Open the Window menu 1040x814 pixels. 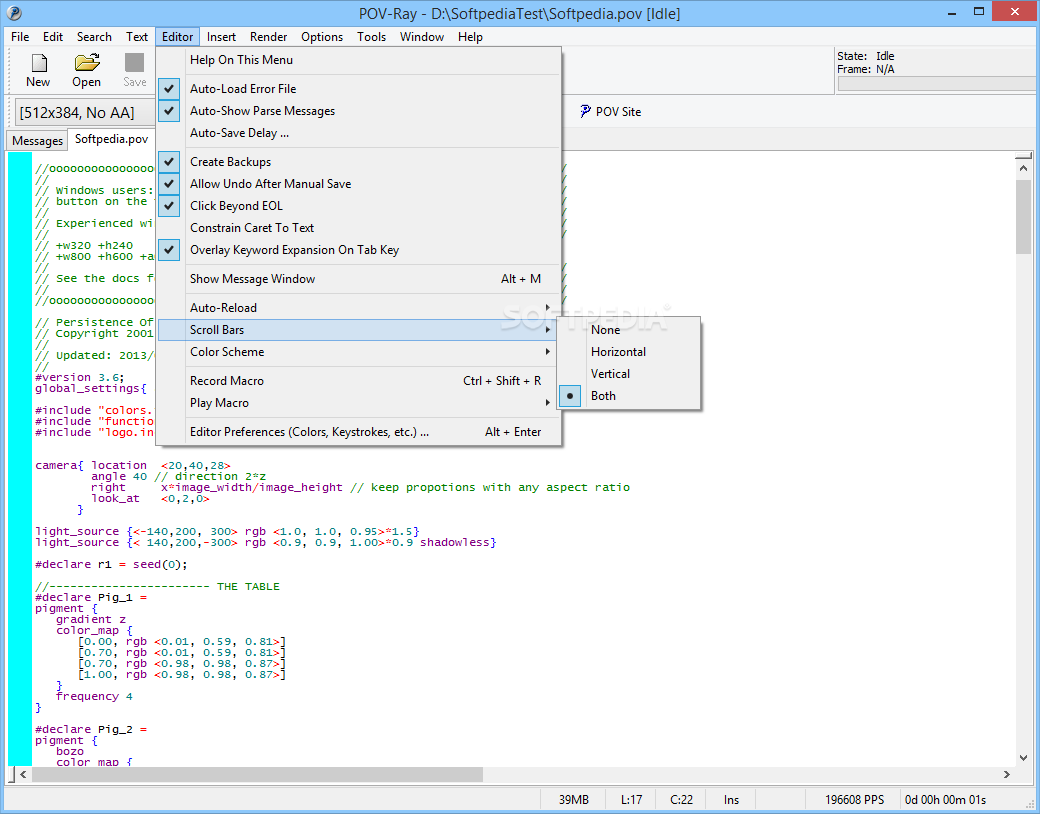(422, 36)
